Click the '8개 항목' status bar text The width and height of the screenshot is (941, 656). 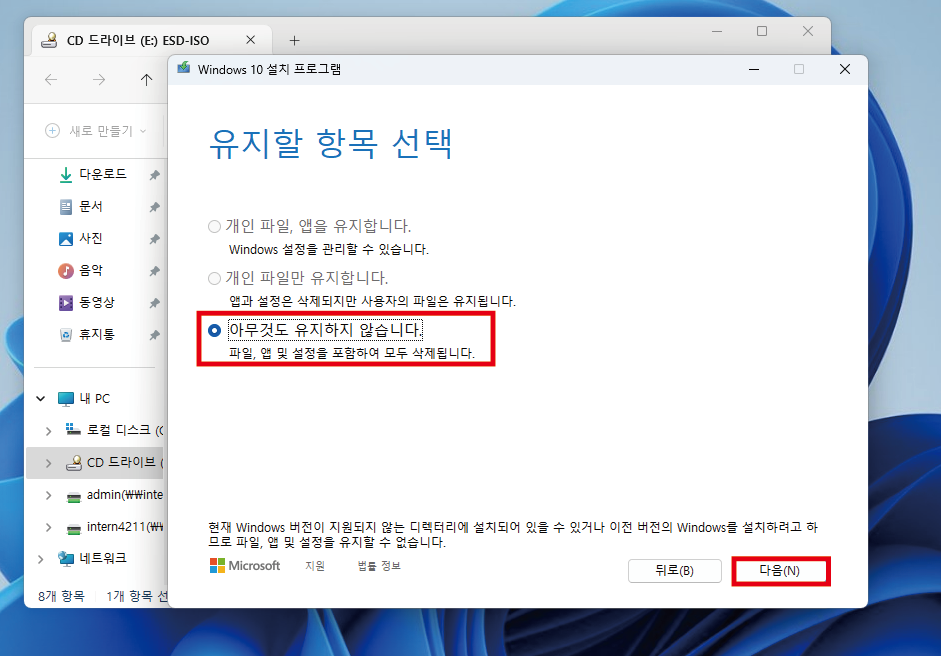pyautogui.click(x=61, y=596)
